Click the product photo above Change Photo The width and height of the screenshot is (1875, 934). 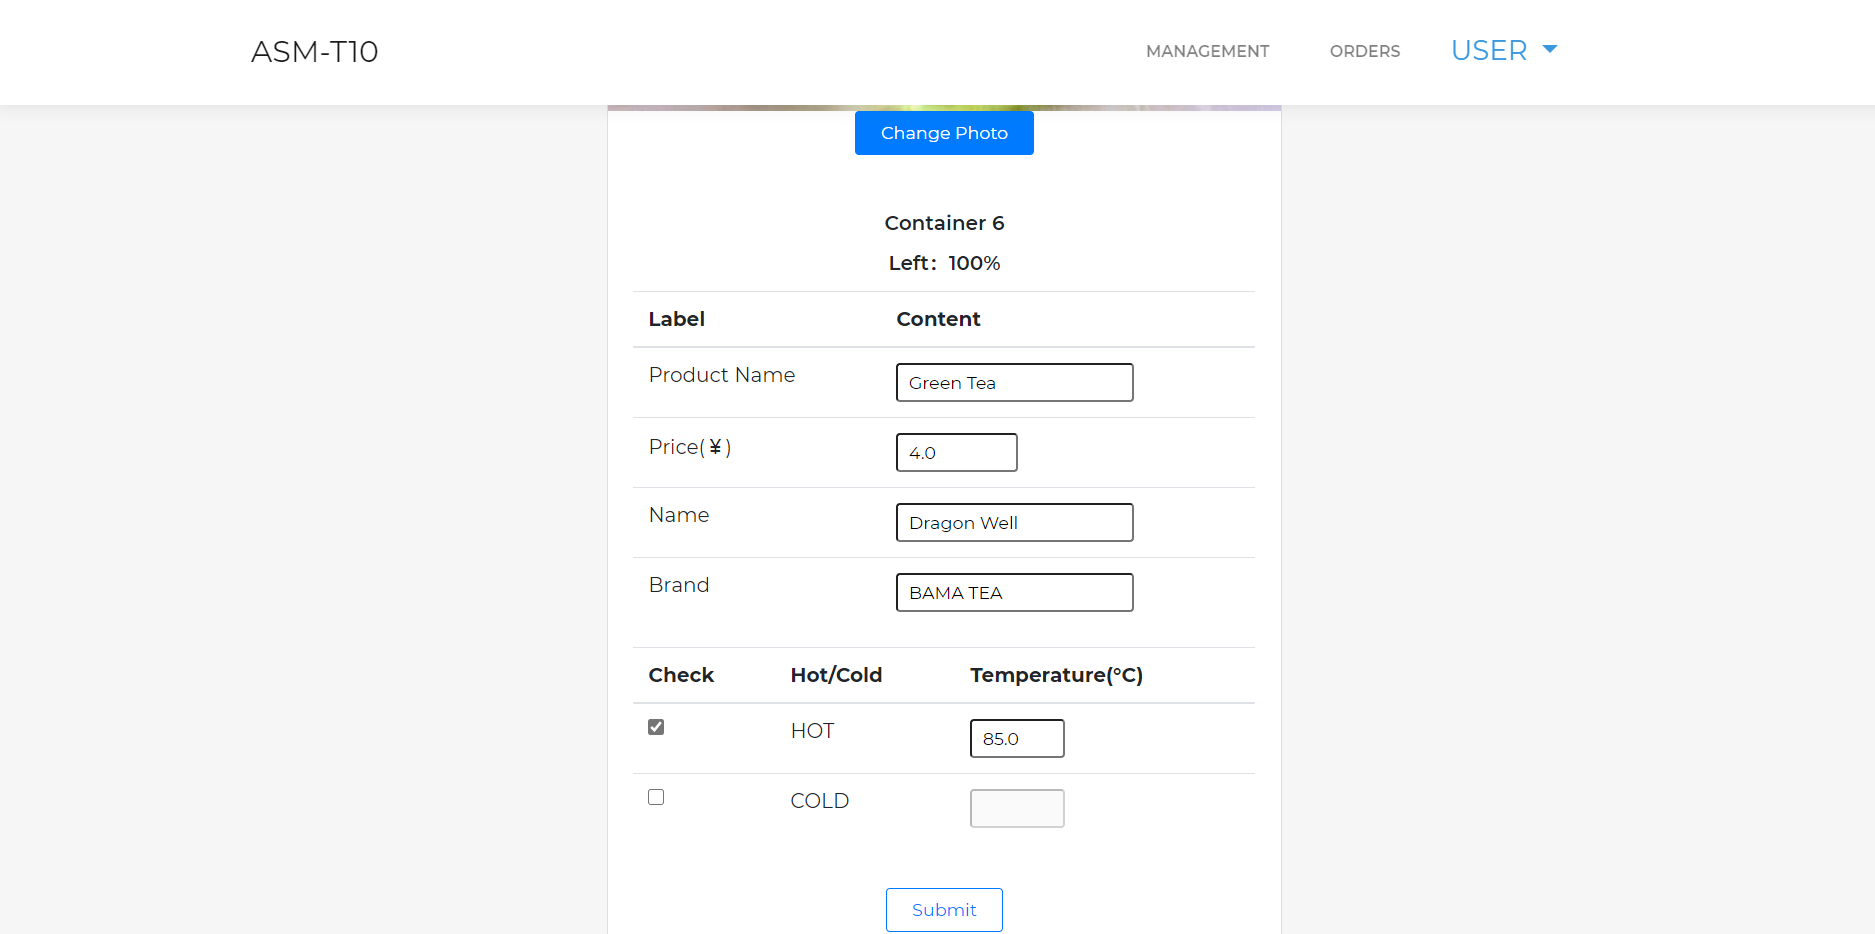(944, 107)
